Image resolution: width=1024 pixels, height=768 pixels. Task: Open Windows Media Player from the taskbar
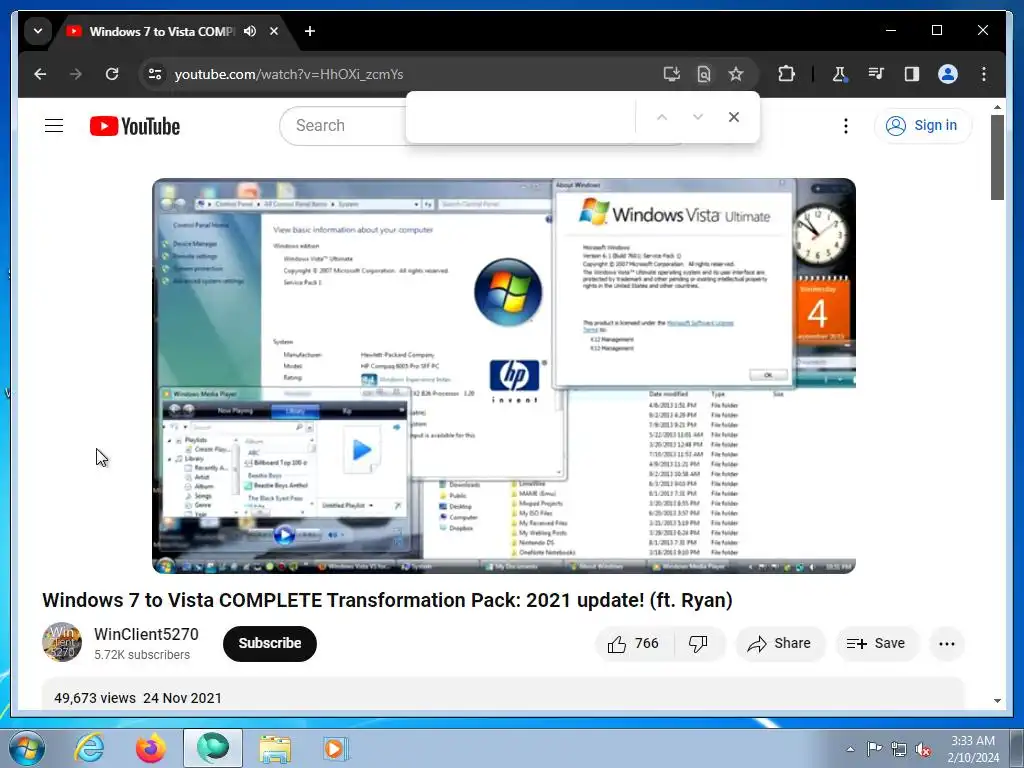tap(336, 748)
